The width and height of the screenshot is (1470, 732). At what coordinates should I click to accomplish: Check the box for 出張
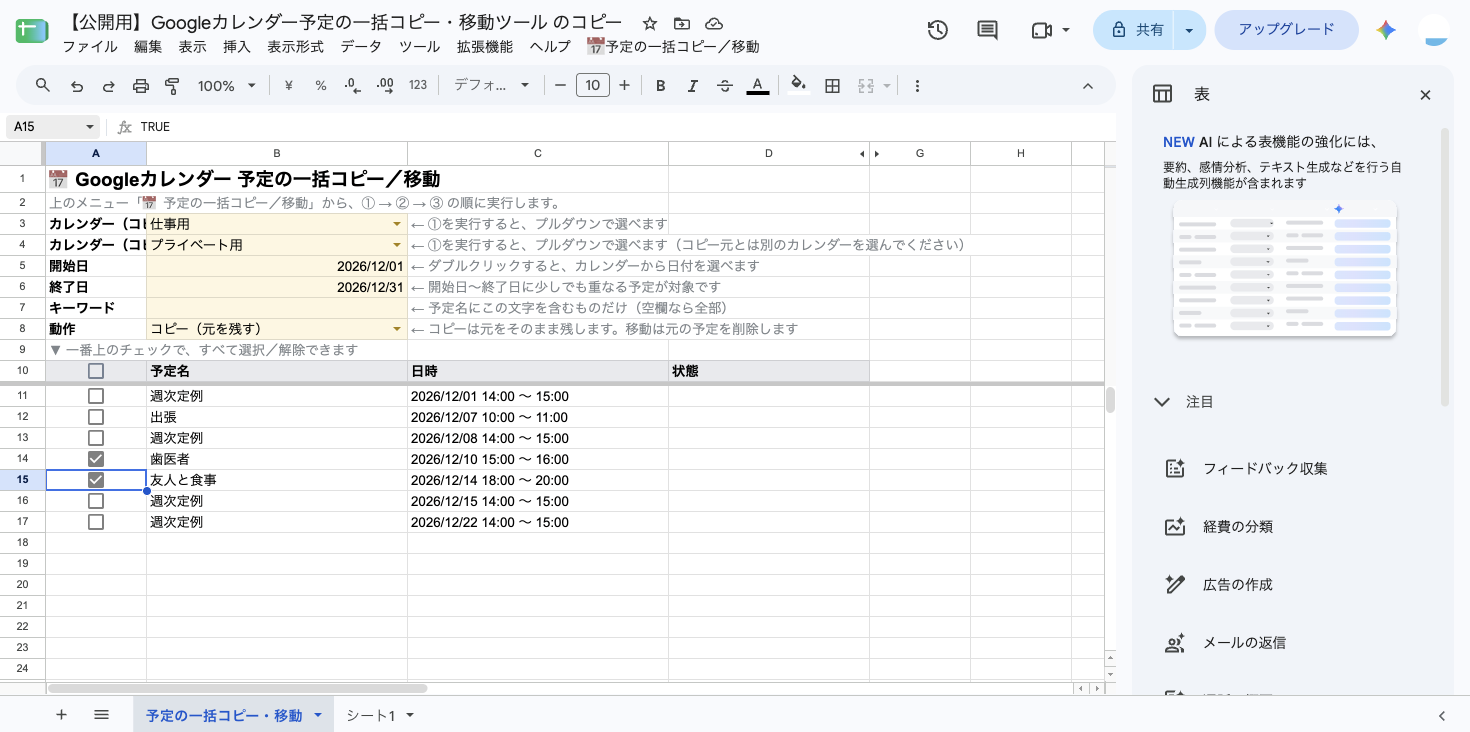96,417
